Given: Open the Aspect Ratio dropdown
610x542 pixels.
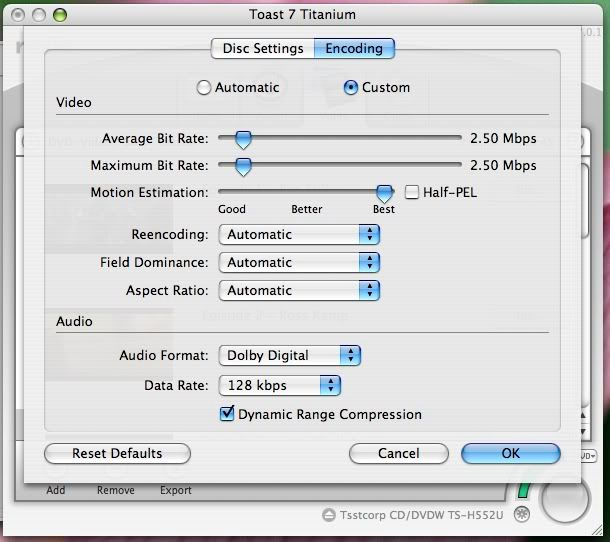Looking at the screenshot, I should coord(299,290).
